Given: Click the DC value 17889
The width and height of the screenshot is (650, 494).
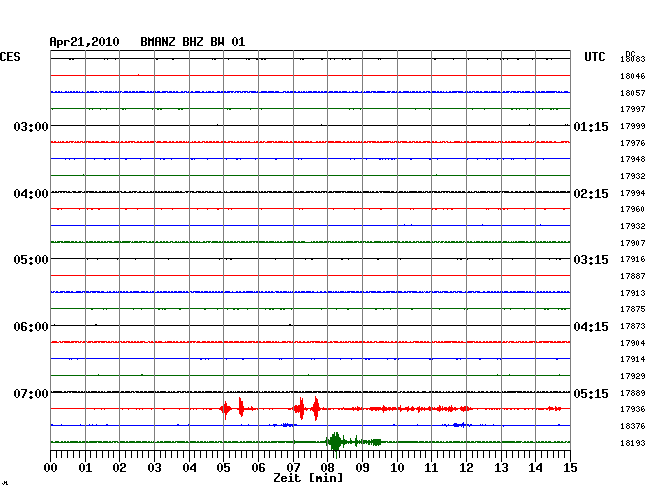Looking at the screenshot, I should (633, 393).
